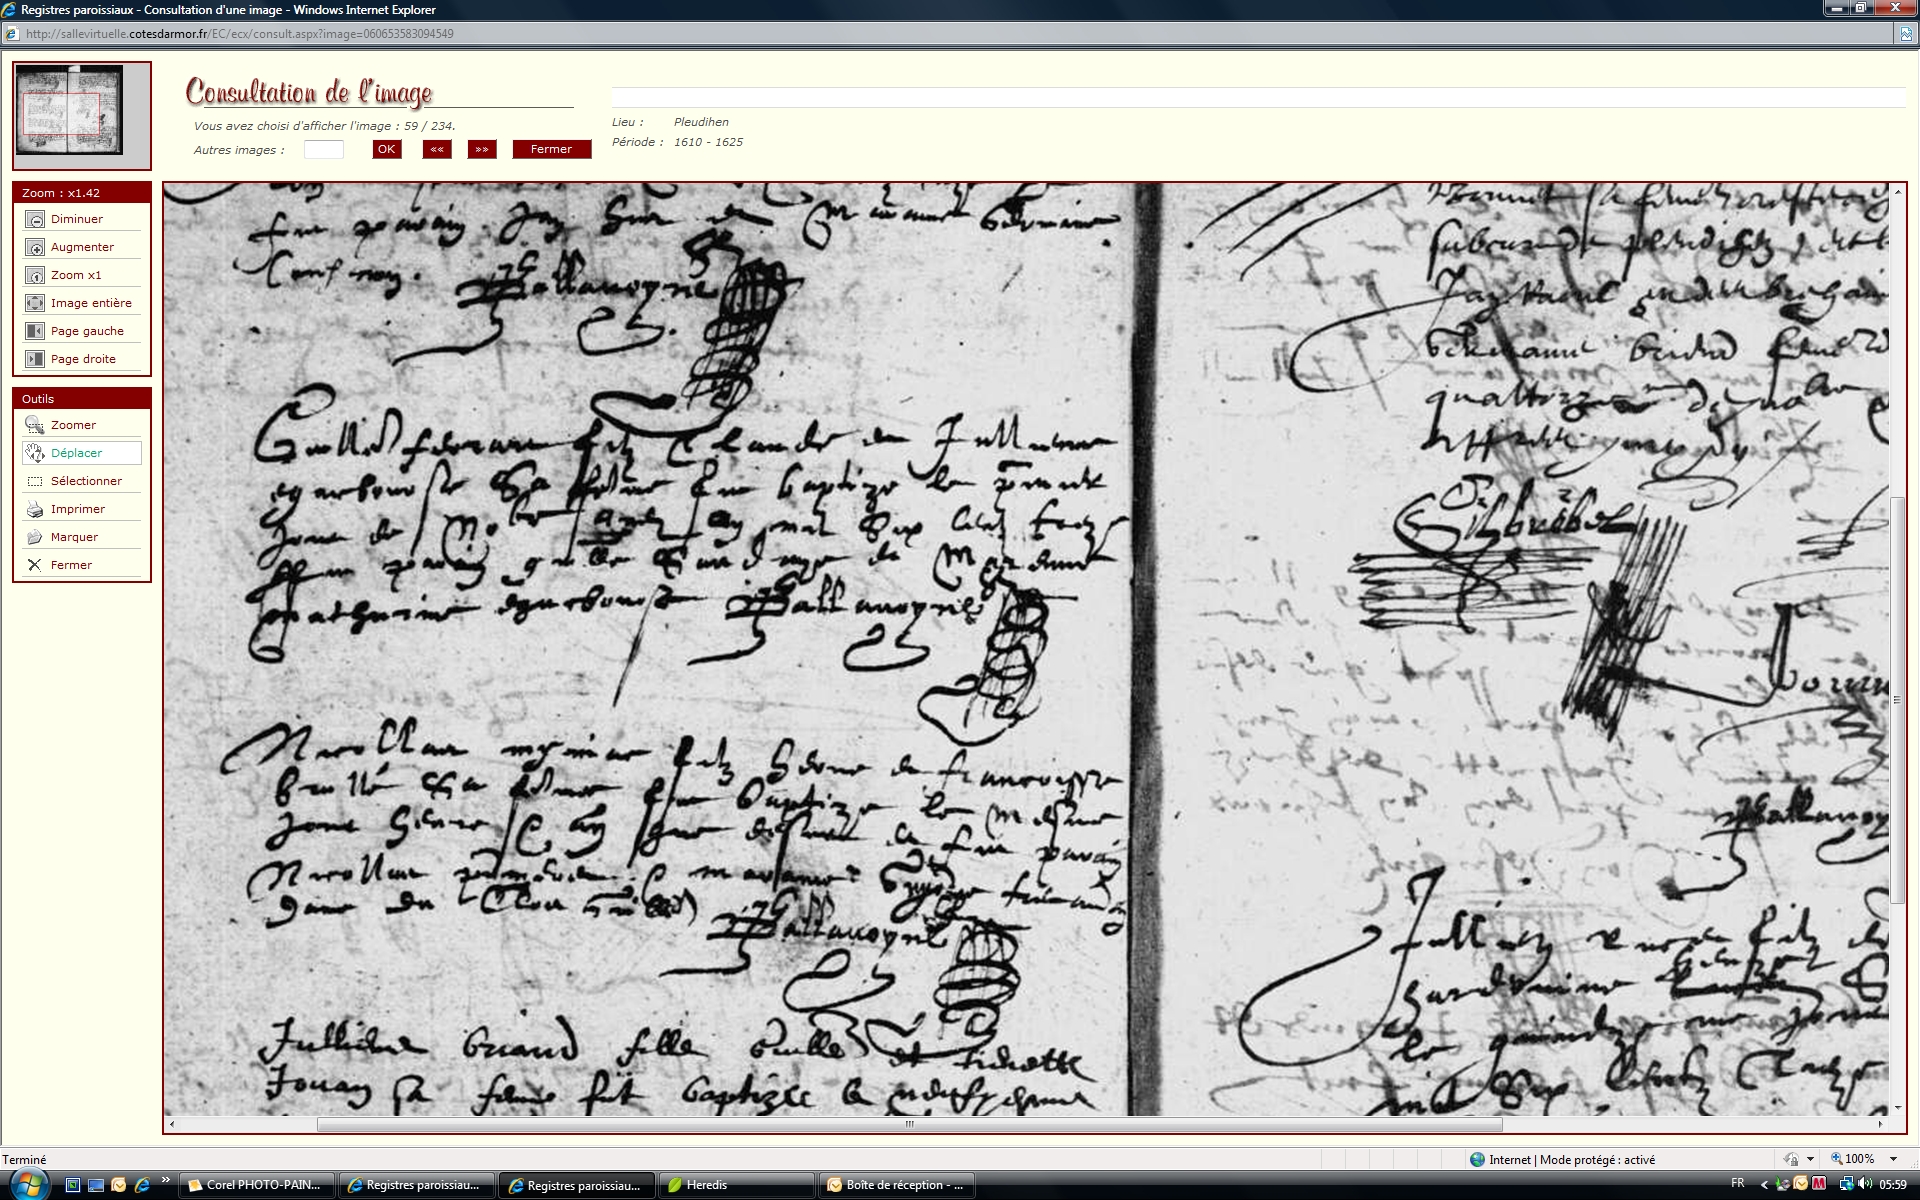This screenshot has height=1200, width=1920.
Task: Click the Augmenter zoom-in icon
Action: [x=35, y=247]
